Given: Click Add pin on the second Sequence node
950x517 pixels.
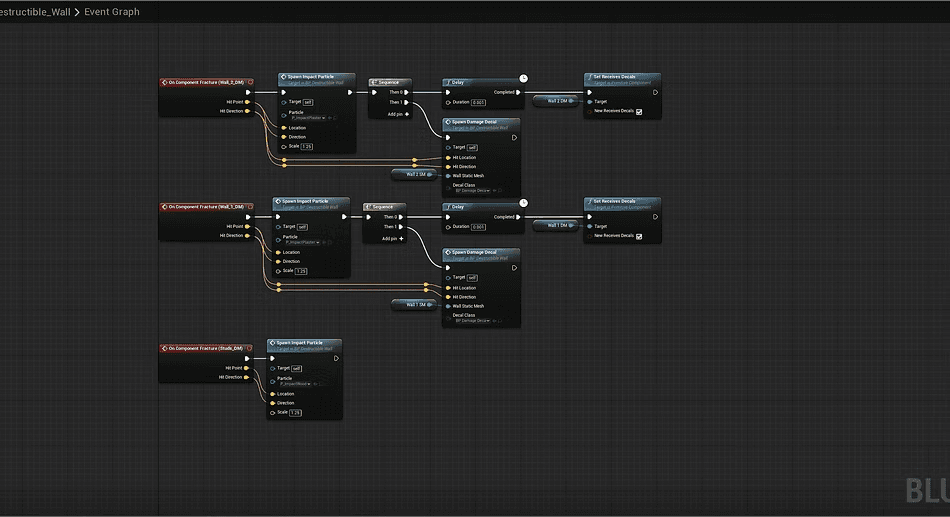Looking at the screenshot, I should point(393,239).
